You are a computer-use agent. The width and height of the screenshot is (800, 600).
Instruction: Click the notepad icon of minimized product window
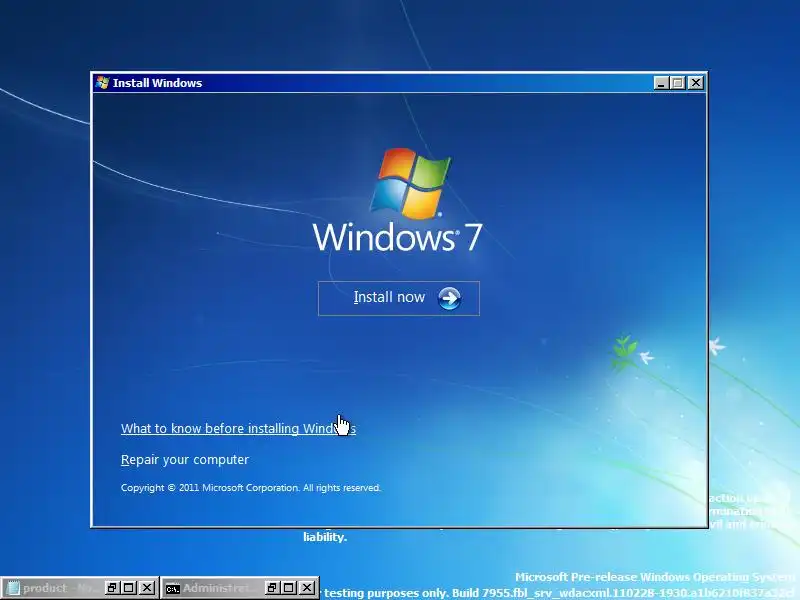12,588
